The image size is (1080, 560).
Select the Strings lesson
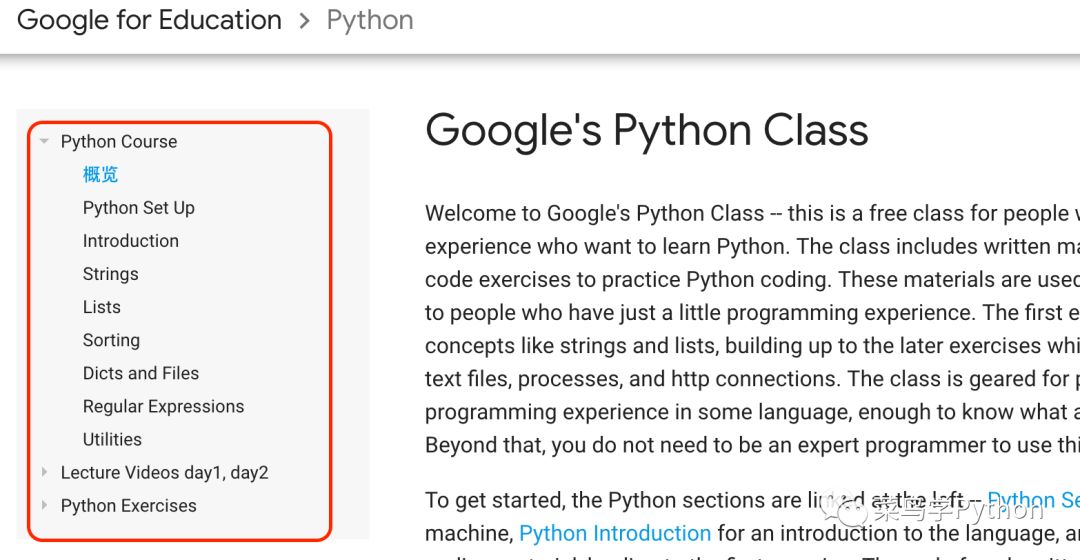110,274
